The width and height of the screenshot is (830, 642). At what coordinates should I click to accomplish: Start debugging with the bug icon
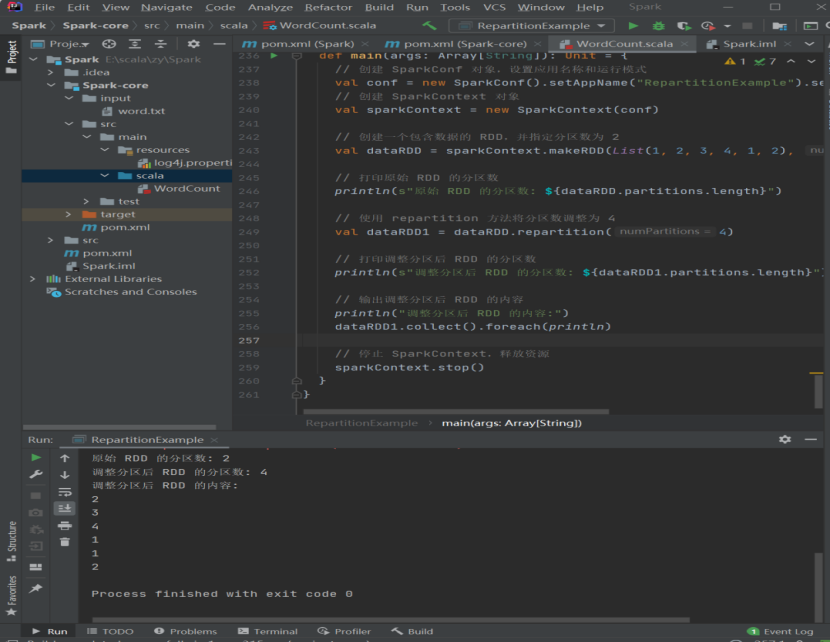(658, 25)
